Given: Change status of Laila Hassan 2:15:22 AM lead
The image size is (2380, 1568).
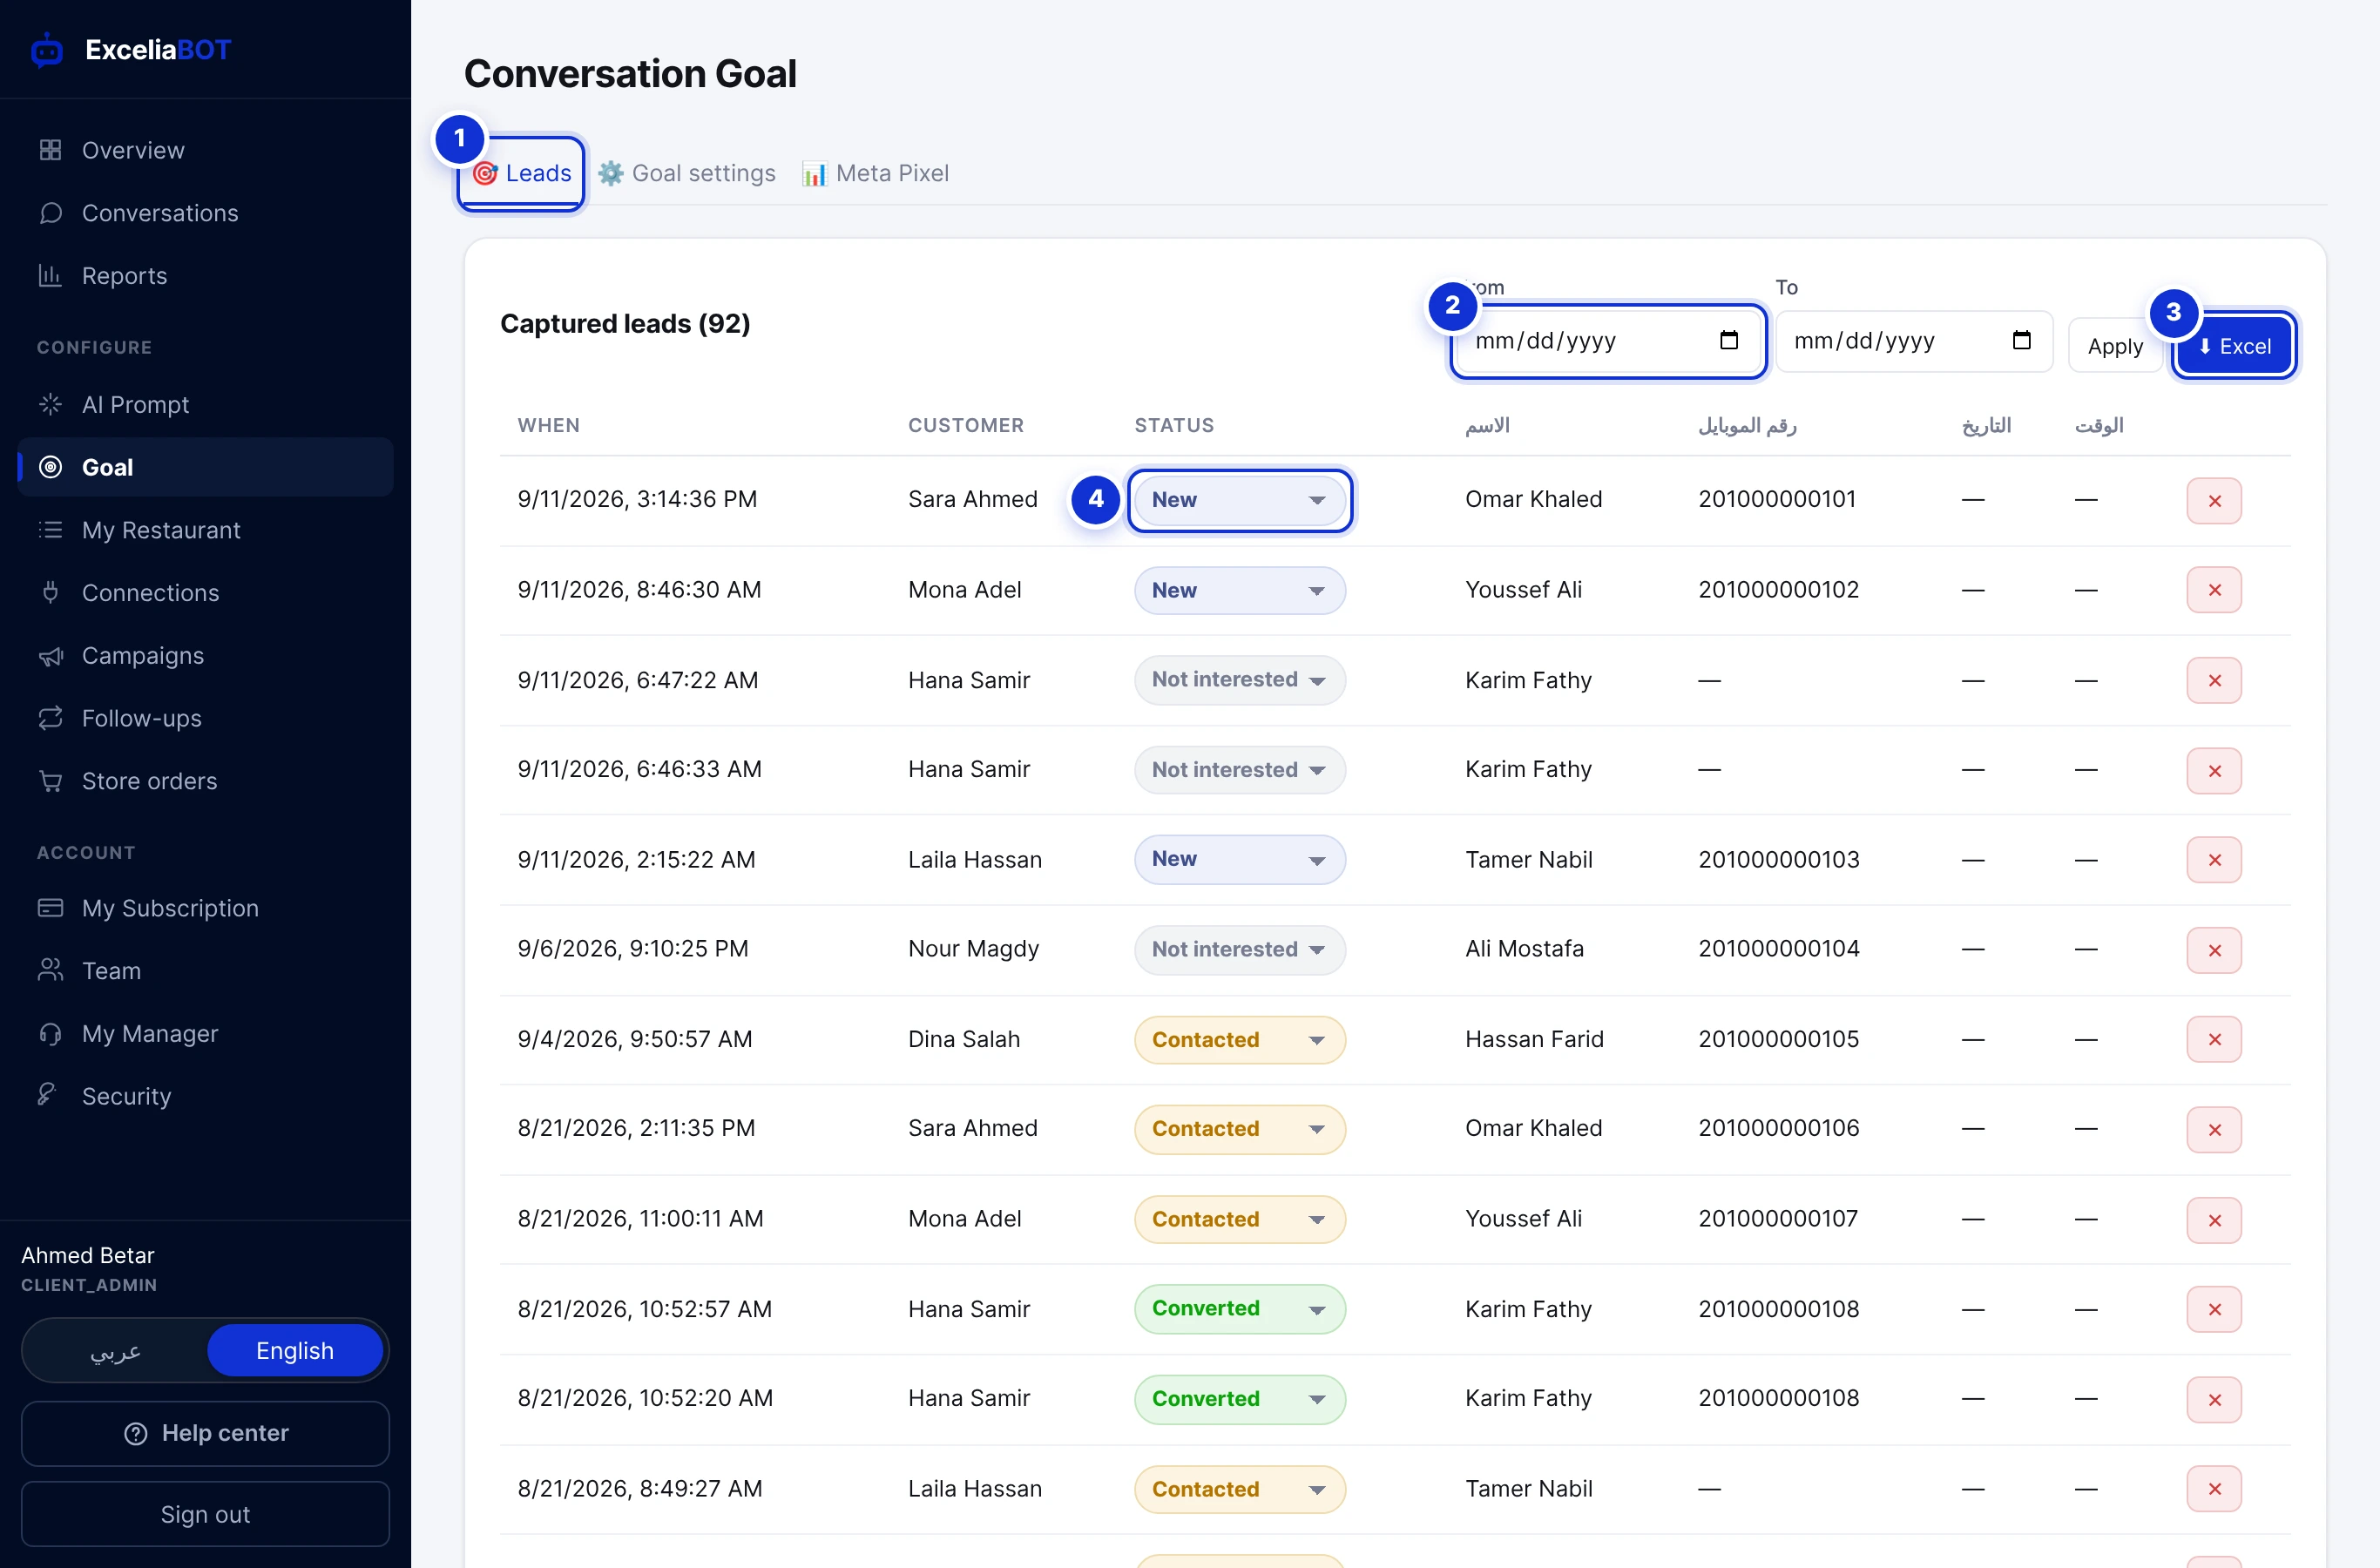Looking at the screenshot, I should tap(1240, 859).
